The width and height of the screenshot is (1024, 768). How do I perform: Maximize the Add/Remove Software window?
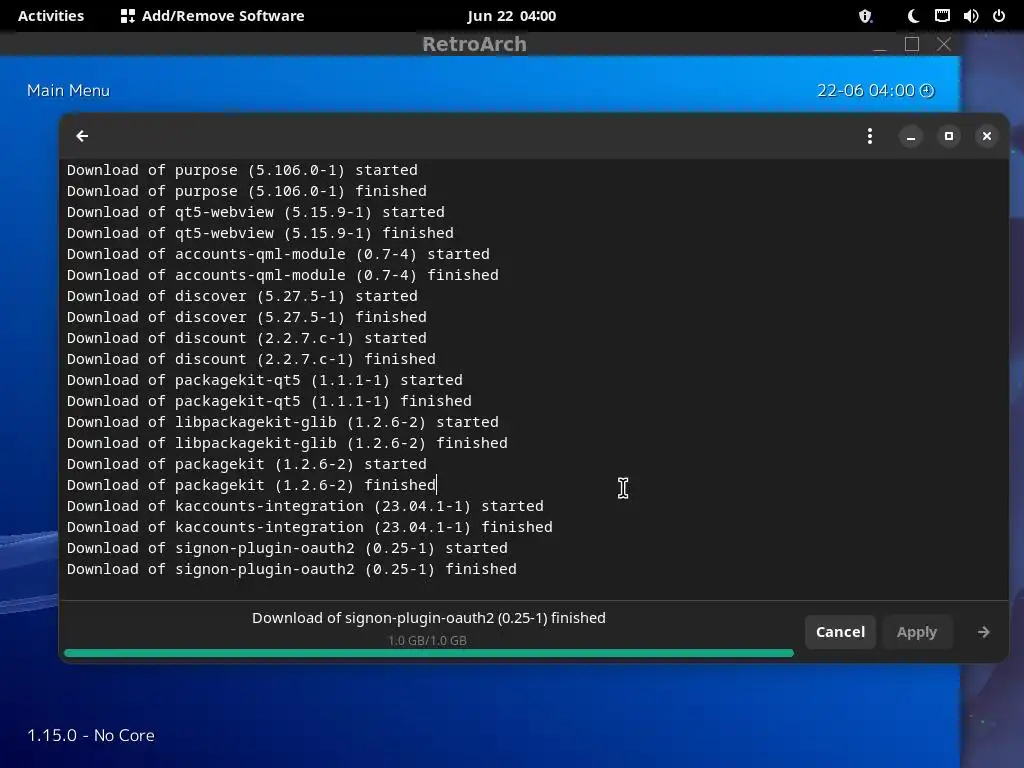point(948,136)
